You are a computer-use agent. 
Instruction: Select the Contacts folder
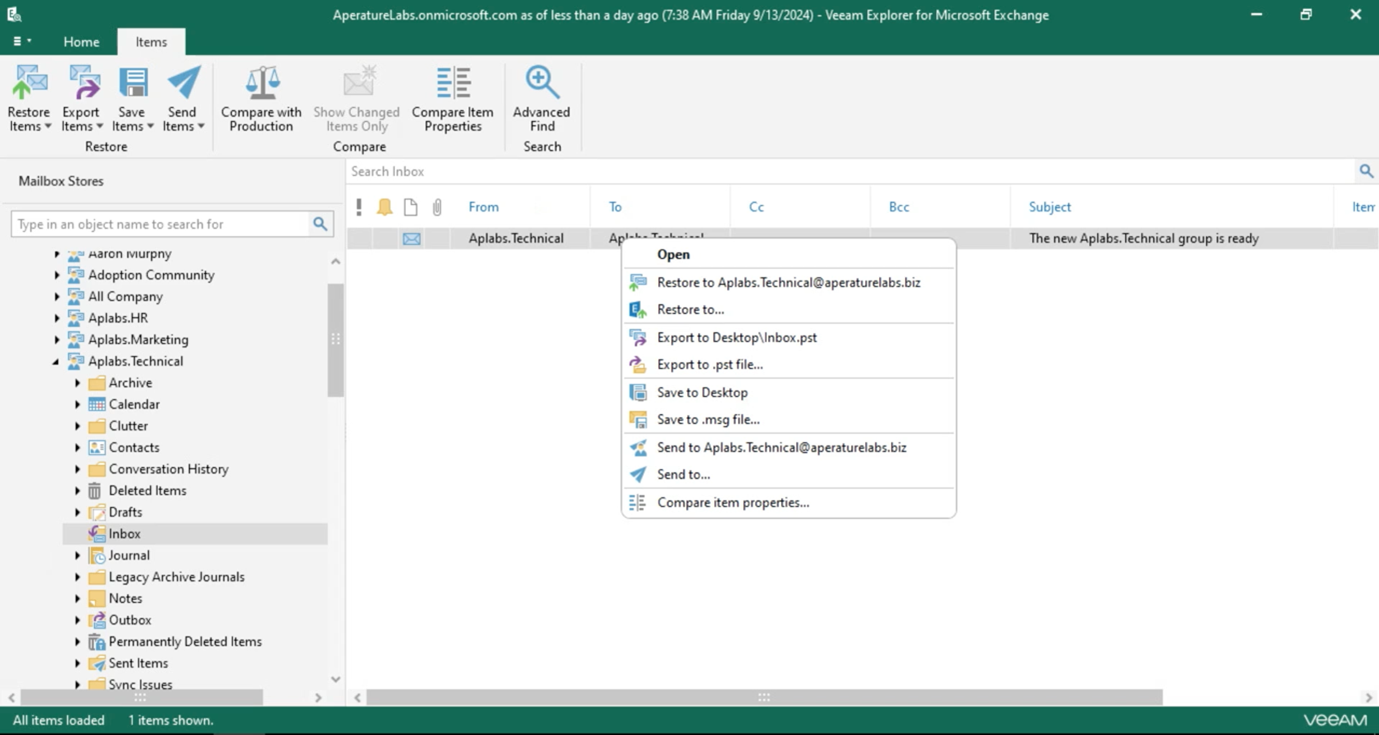click(134, 447)
